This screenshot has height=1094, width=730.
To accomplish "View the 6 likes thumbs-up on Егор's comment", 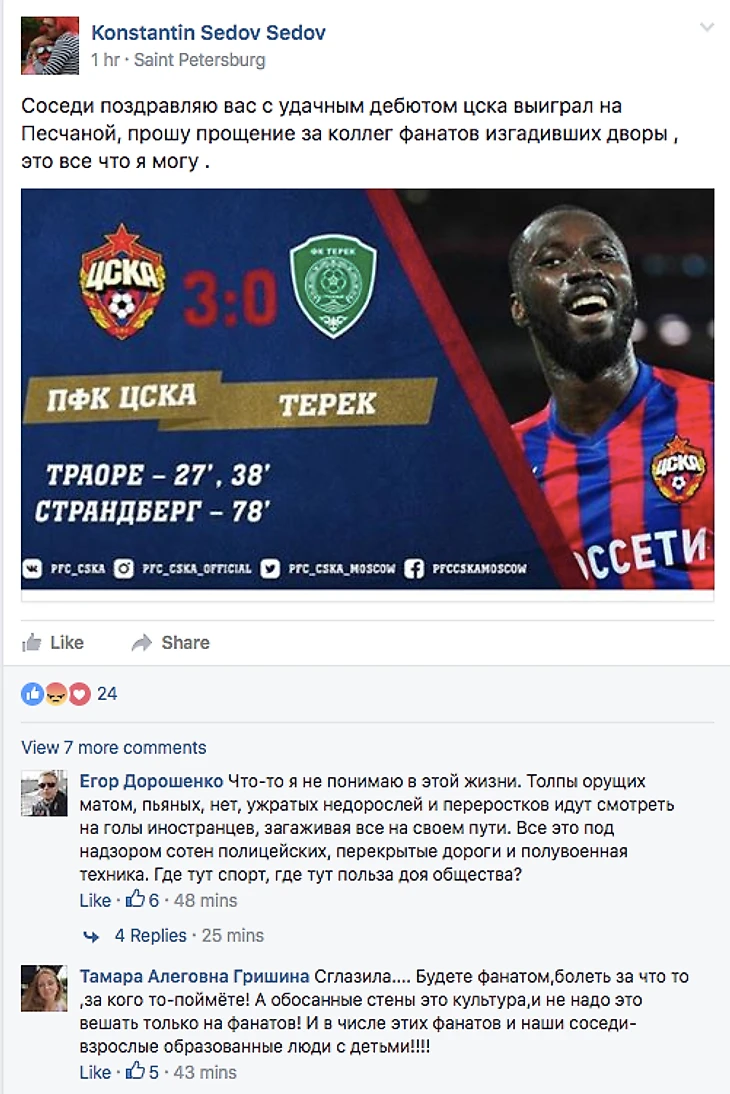I will click(x=142, y=899).
